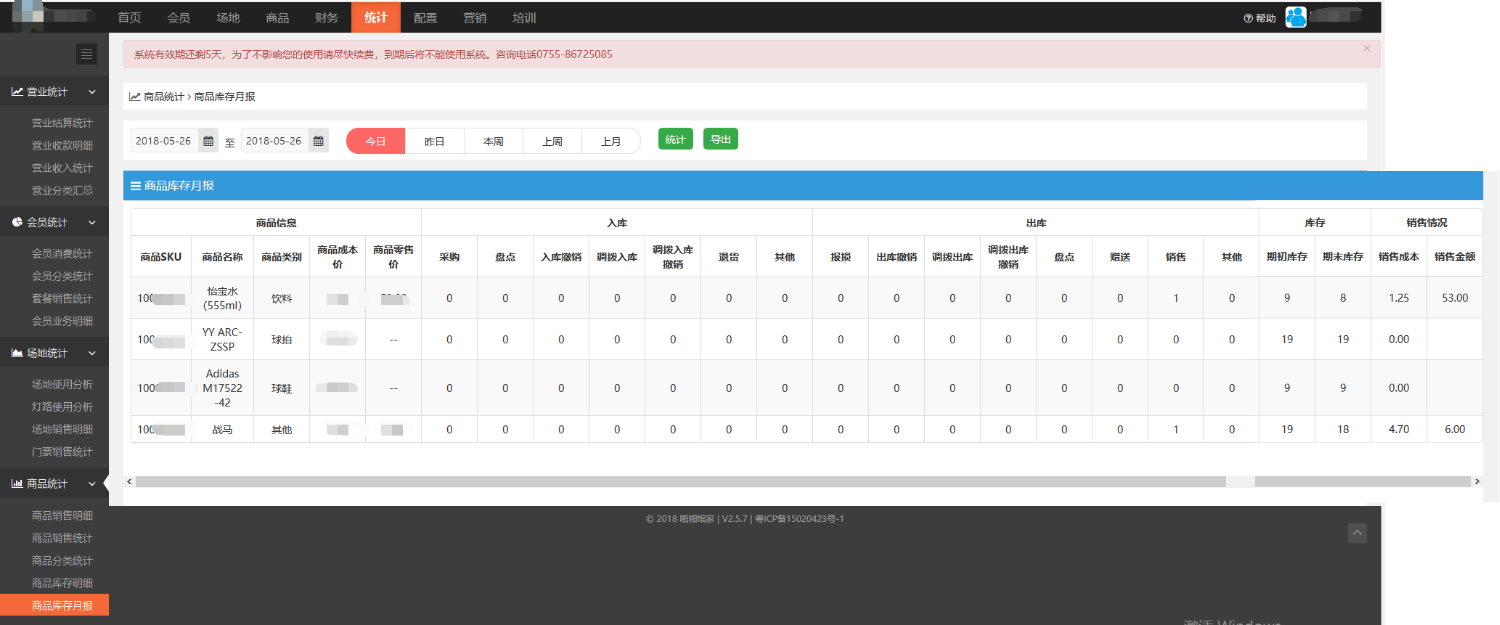Open the 营销 top menu
Viewport: 1500px width, 625px height.
(475, 18)
